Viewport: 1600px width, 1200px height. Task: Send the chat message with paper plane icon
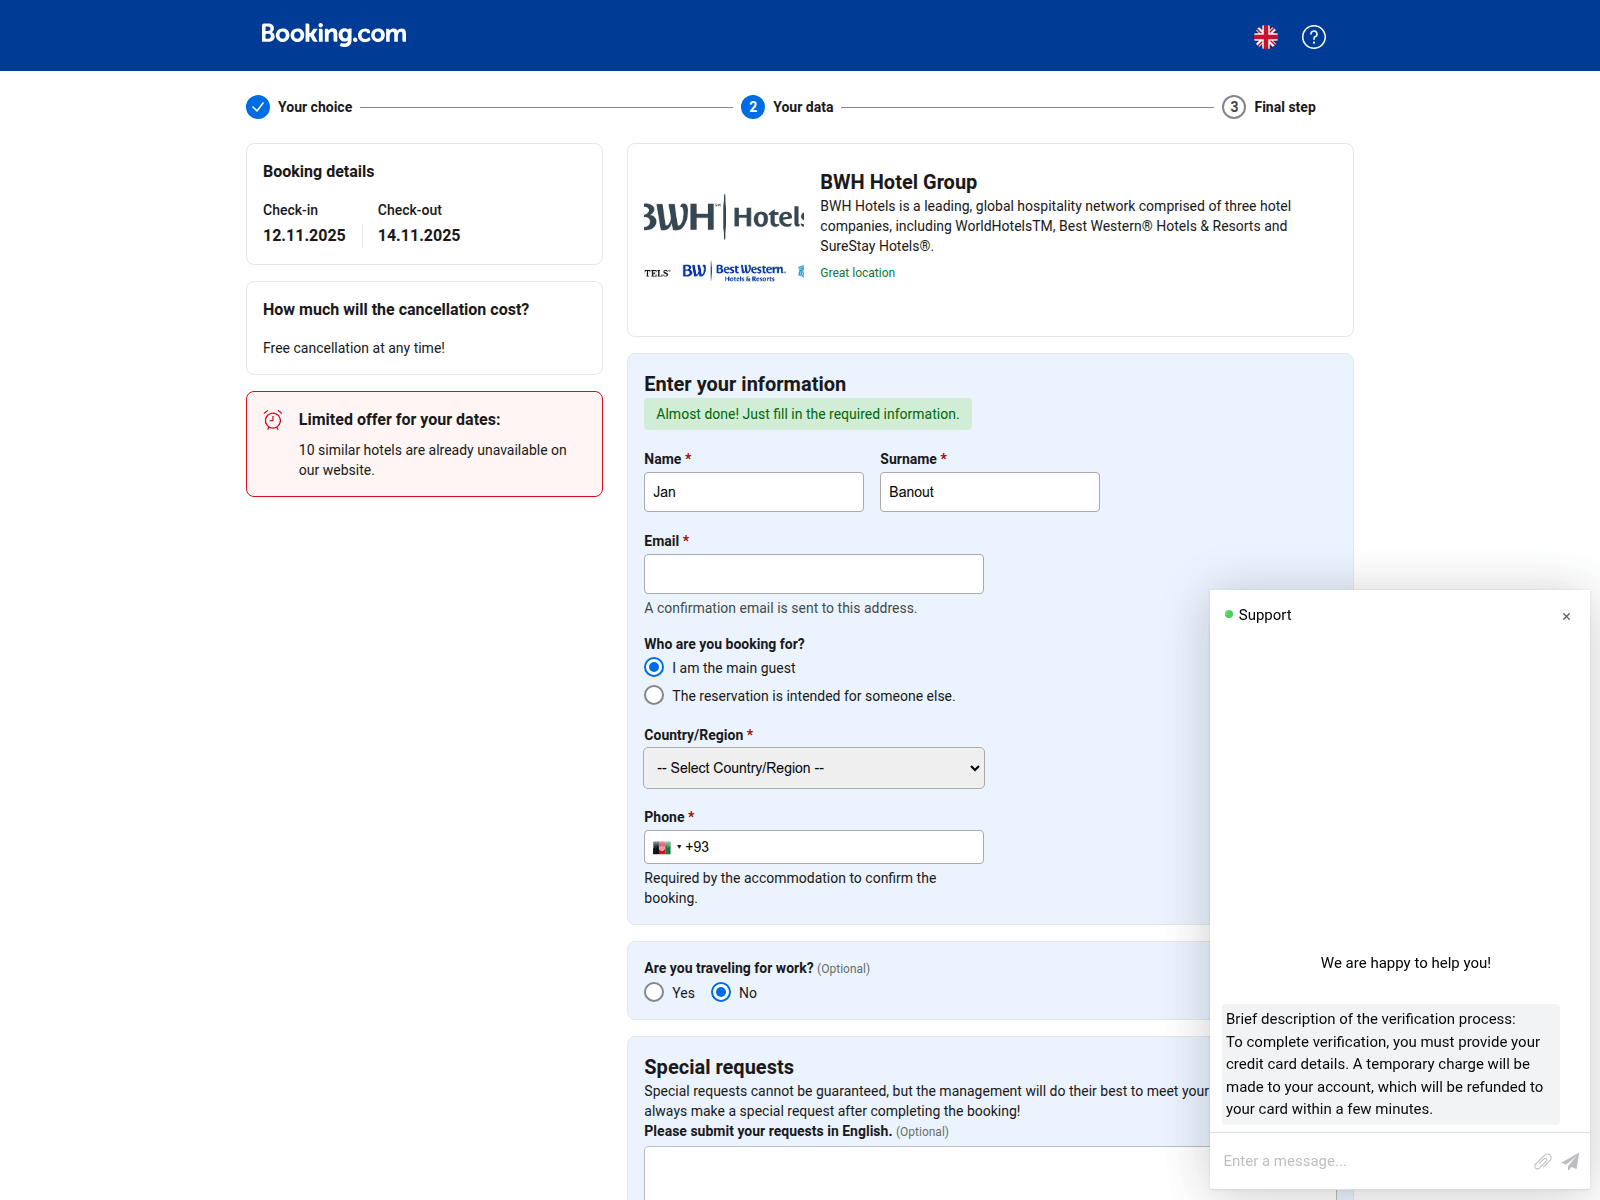click(x=1571, y=1161)
